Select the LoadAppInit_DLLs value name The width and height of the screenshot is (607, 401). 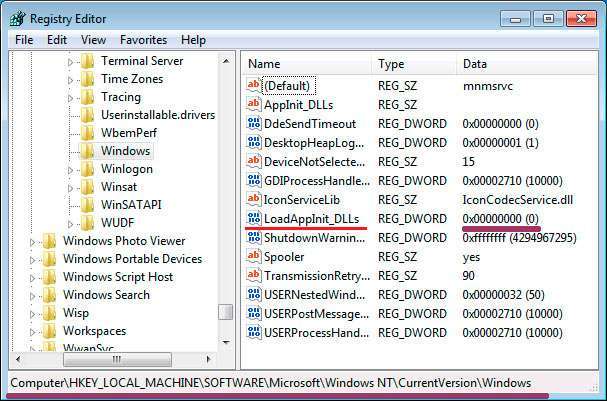(x=312, y=219)
